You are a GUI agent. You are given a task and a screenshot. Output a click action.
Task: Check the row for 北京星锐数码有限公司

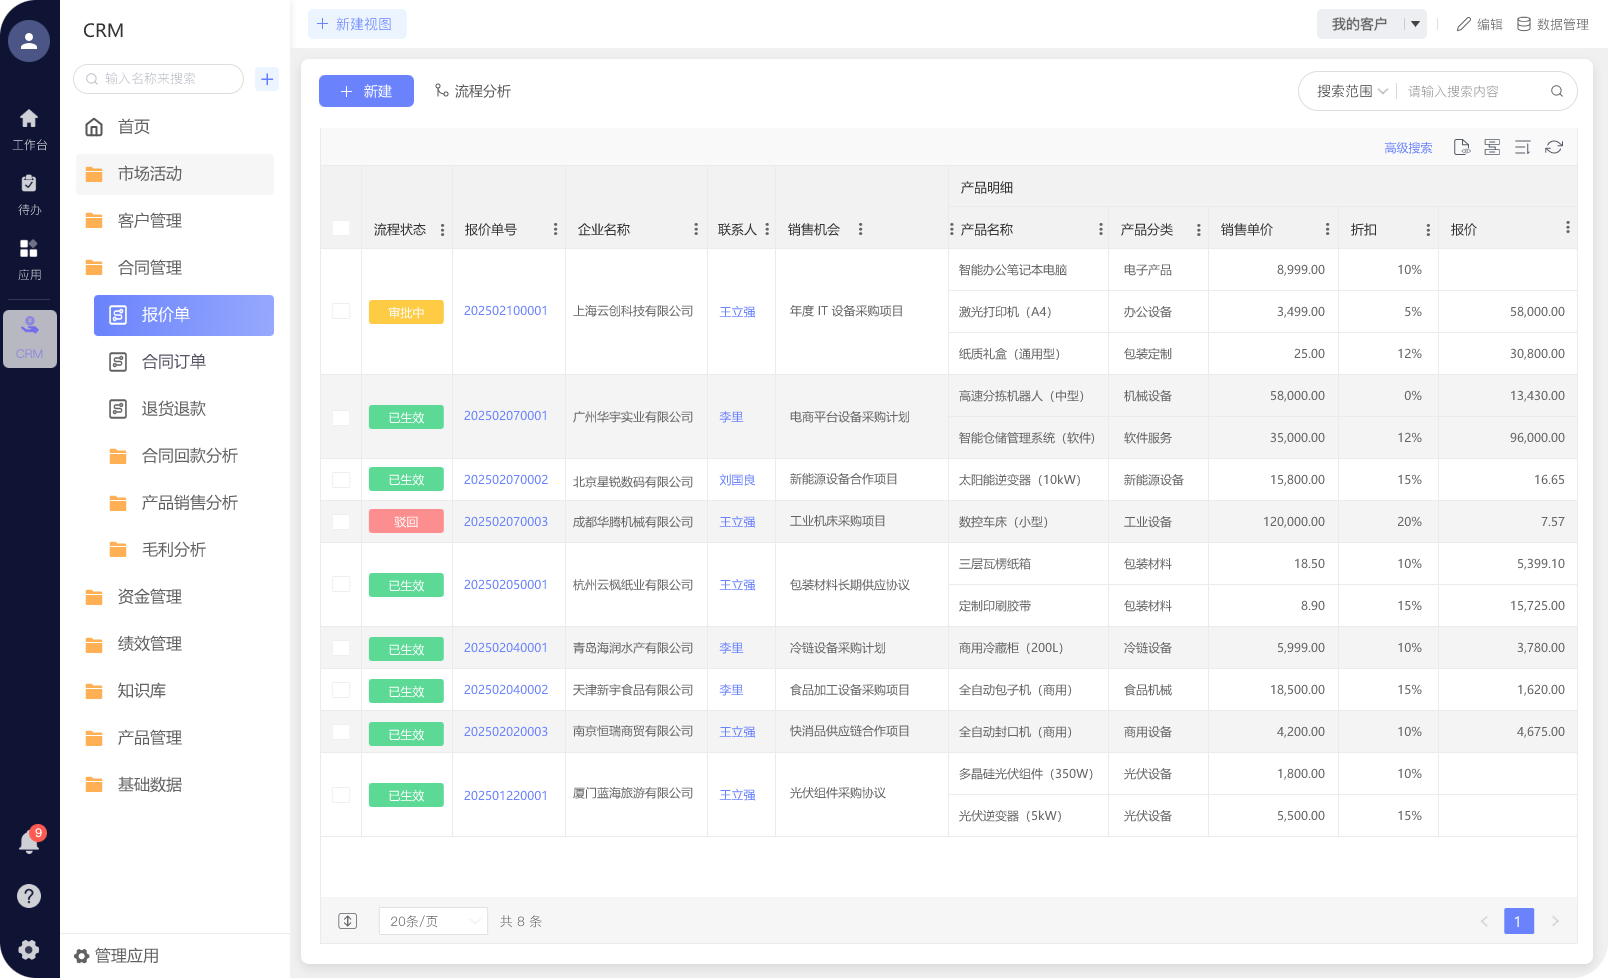point(341,480)
